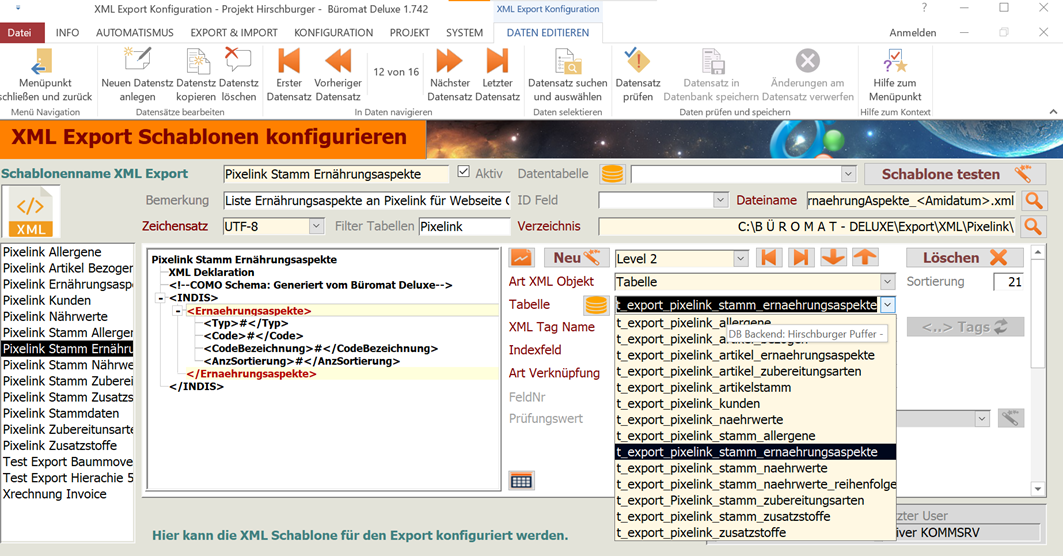Collapse the Ernaehrungsaspekte tree node
The height and width of the screenshot is (556, 1063).
(x=178, y=311)
